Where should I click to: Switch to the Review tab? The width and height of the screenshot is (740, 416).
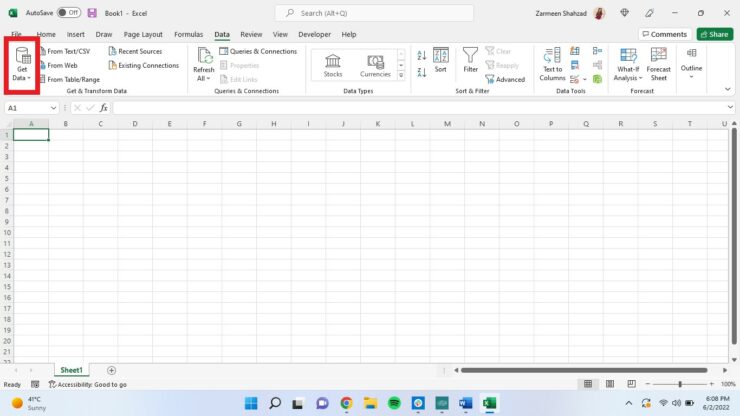[251, 34]
